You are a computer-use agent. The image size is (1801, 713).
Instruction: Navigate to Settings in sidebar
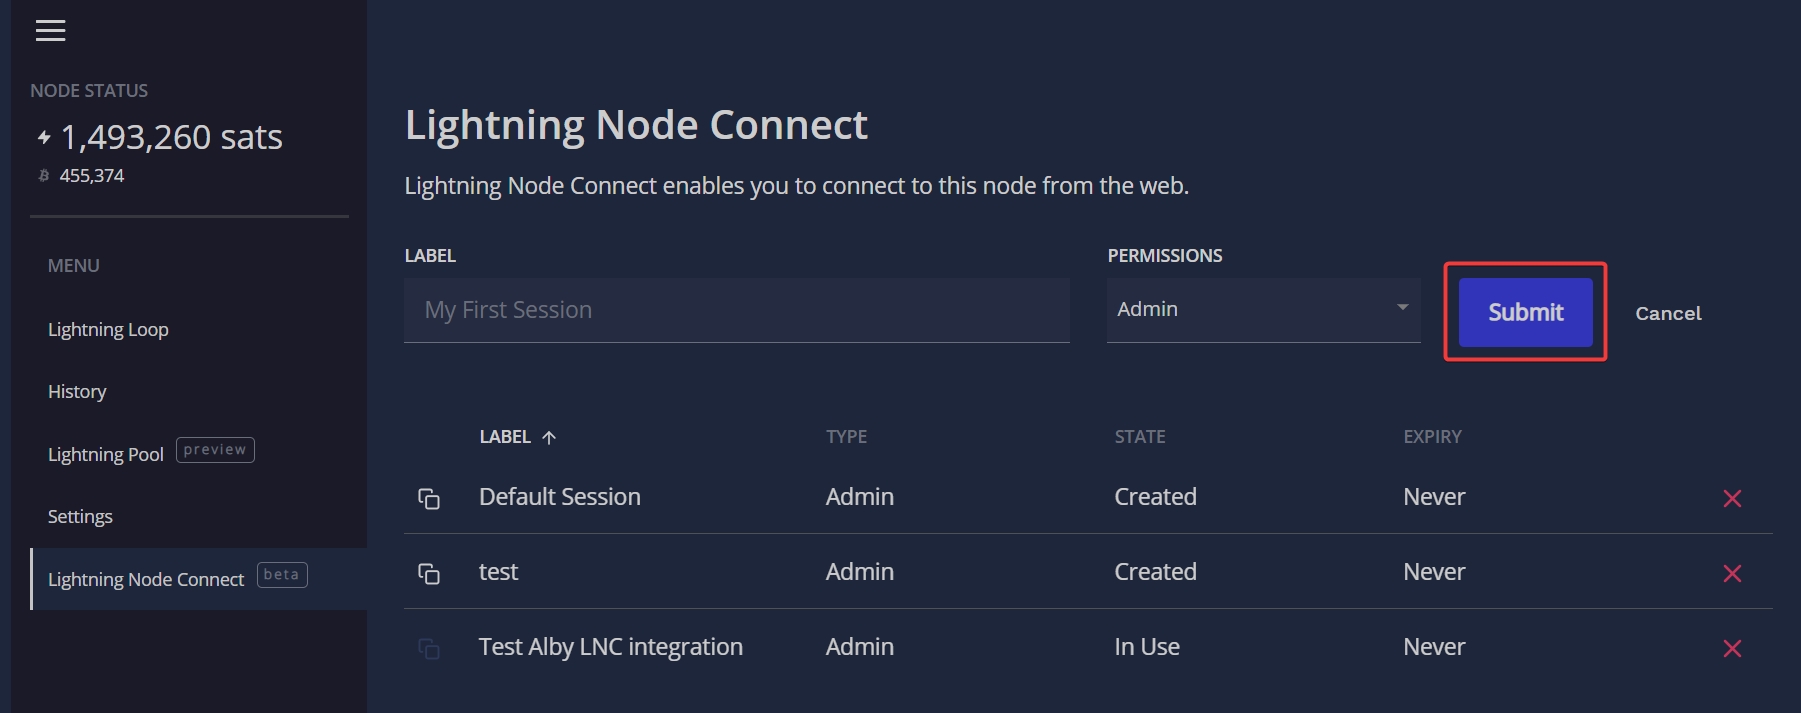point(80,517)
